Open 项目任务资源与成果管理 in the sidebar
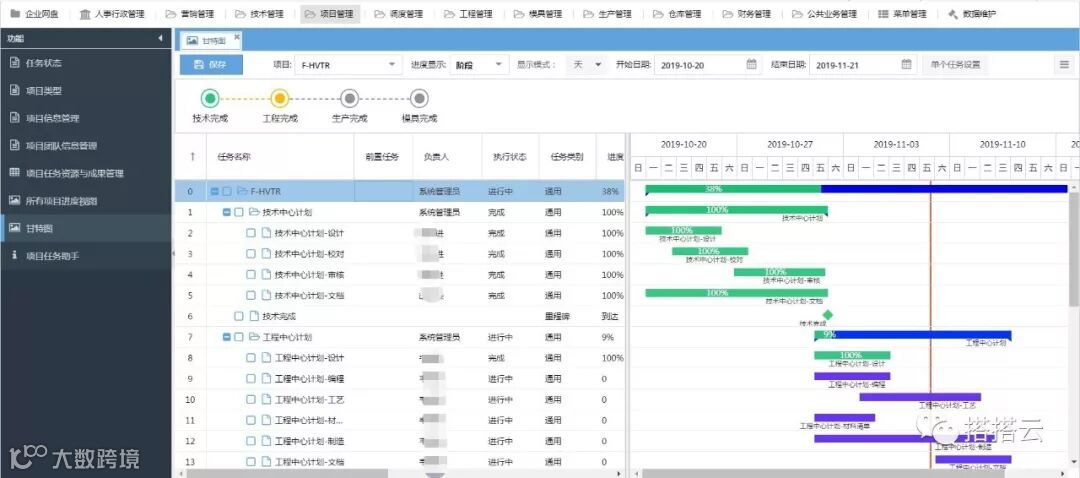This screenshot has height=478, width=1080. (x=85, y=173)
